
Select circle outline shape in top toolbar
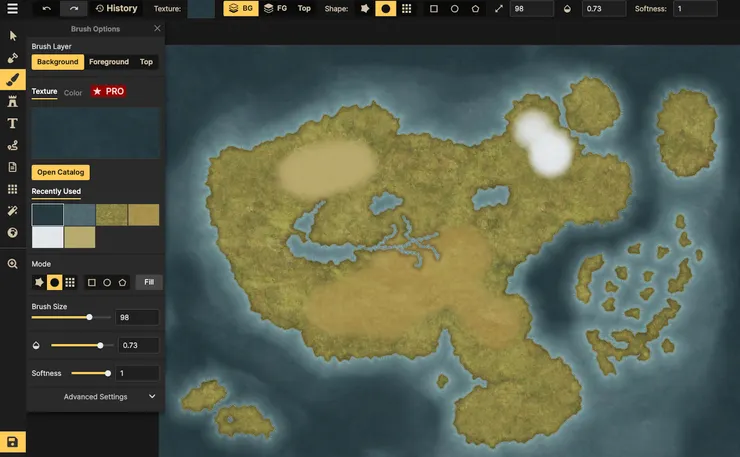[x=454, y=8]
